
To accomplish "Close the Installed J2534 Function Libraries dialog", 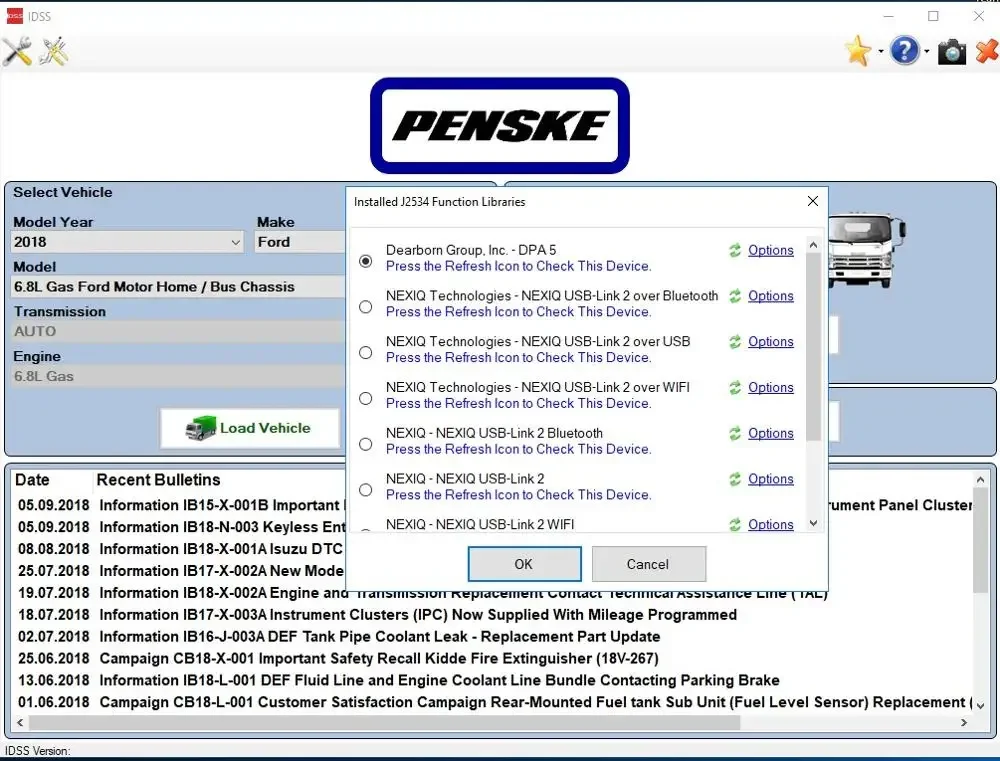I will (x=812, y=201).
